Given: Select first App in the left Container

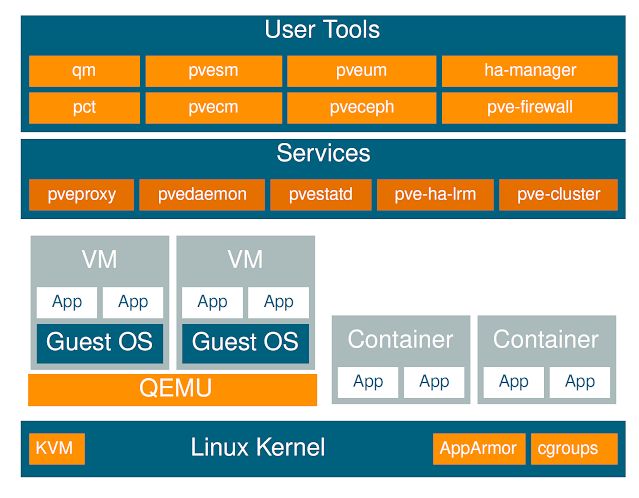Looking at the screenshot, I should pyautogui.click(x=368, y=382).
